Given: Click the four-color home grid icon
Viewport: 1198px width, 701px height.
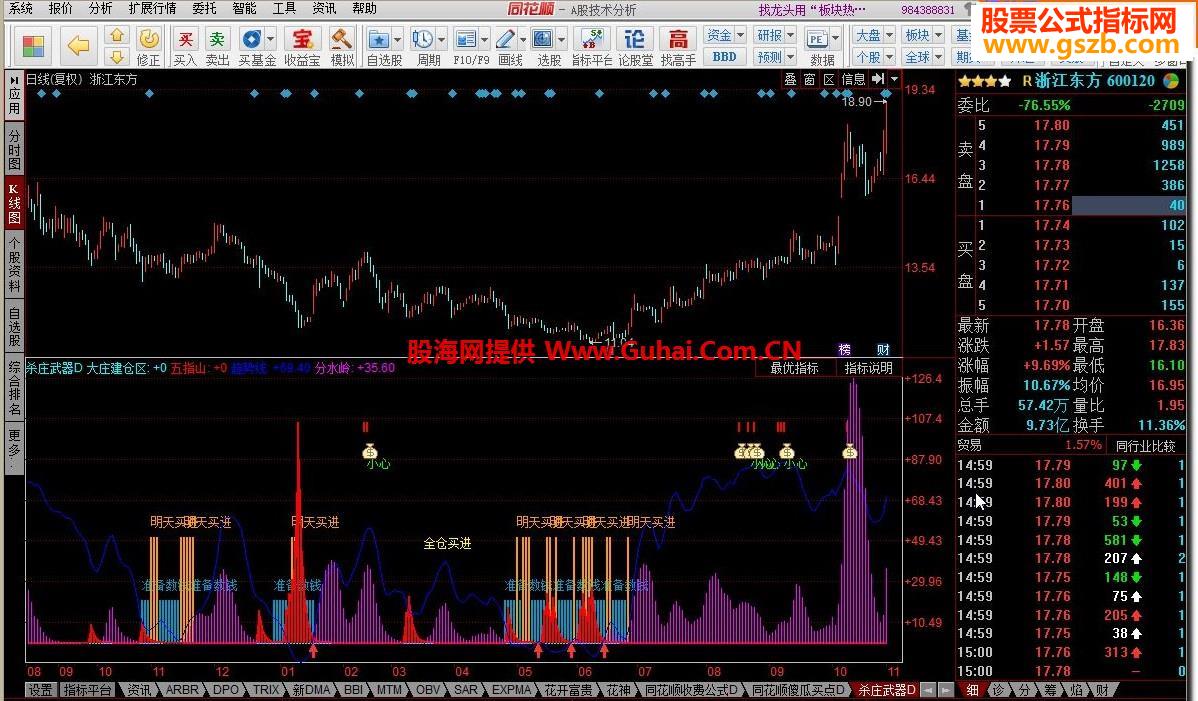Looking at the screenshot, I should click(x=33, y=45).
